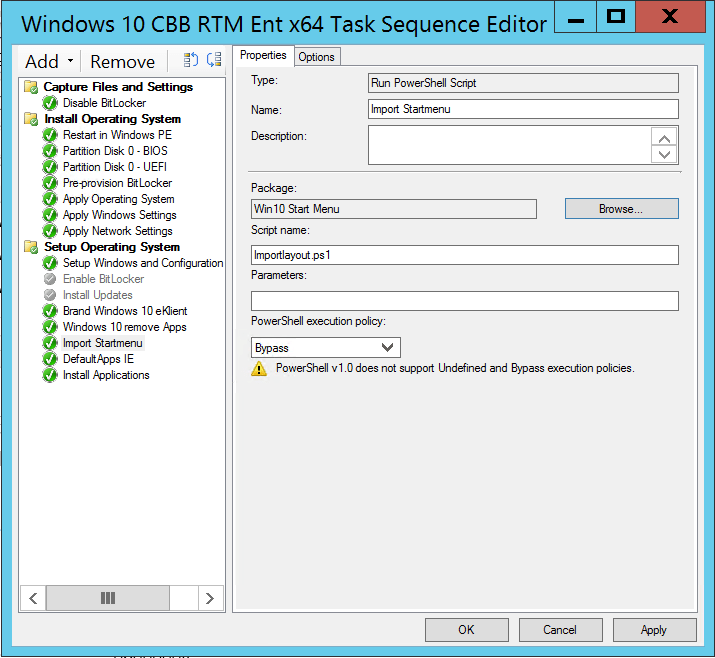Click check icon beside Partition Disk 0 - UEFI

tap(50, 167)
